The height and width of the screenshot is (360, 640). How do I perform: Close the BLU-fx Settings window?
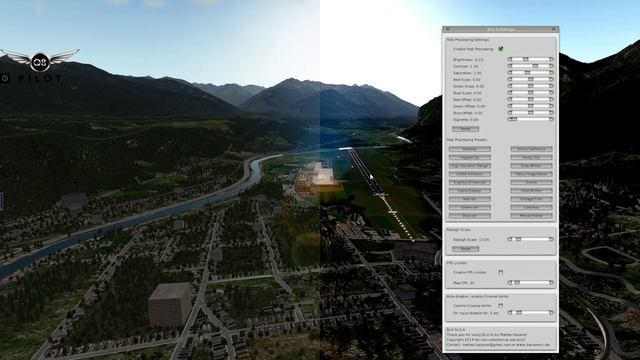(554, 29)
